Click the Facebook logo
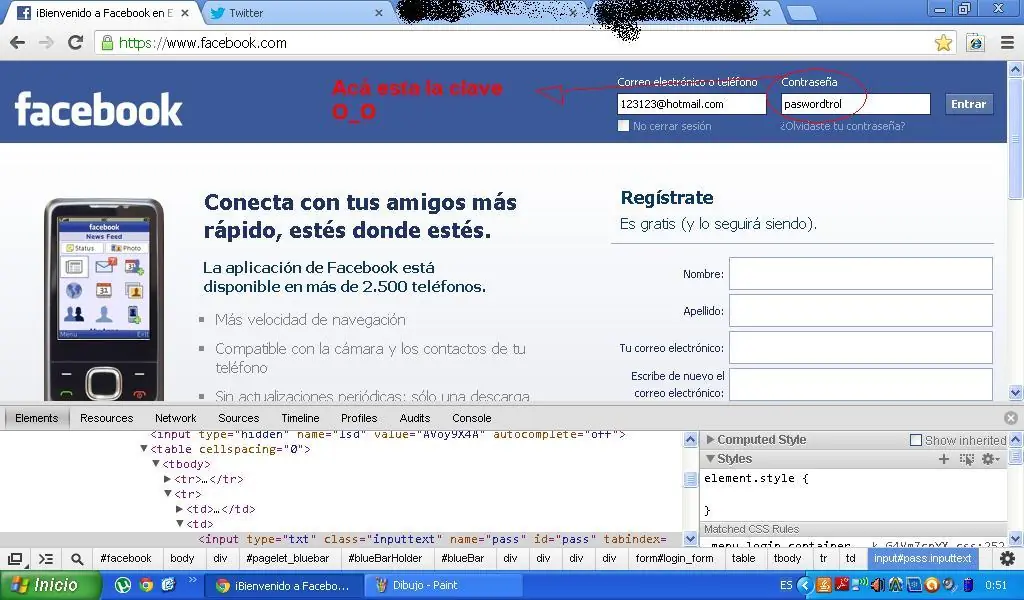The width and height of the screenshot is (1024, 600). [99, 109]
